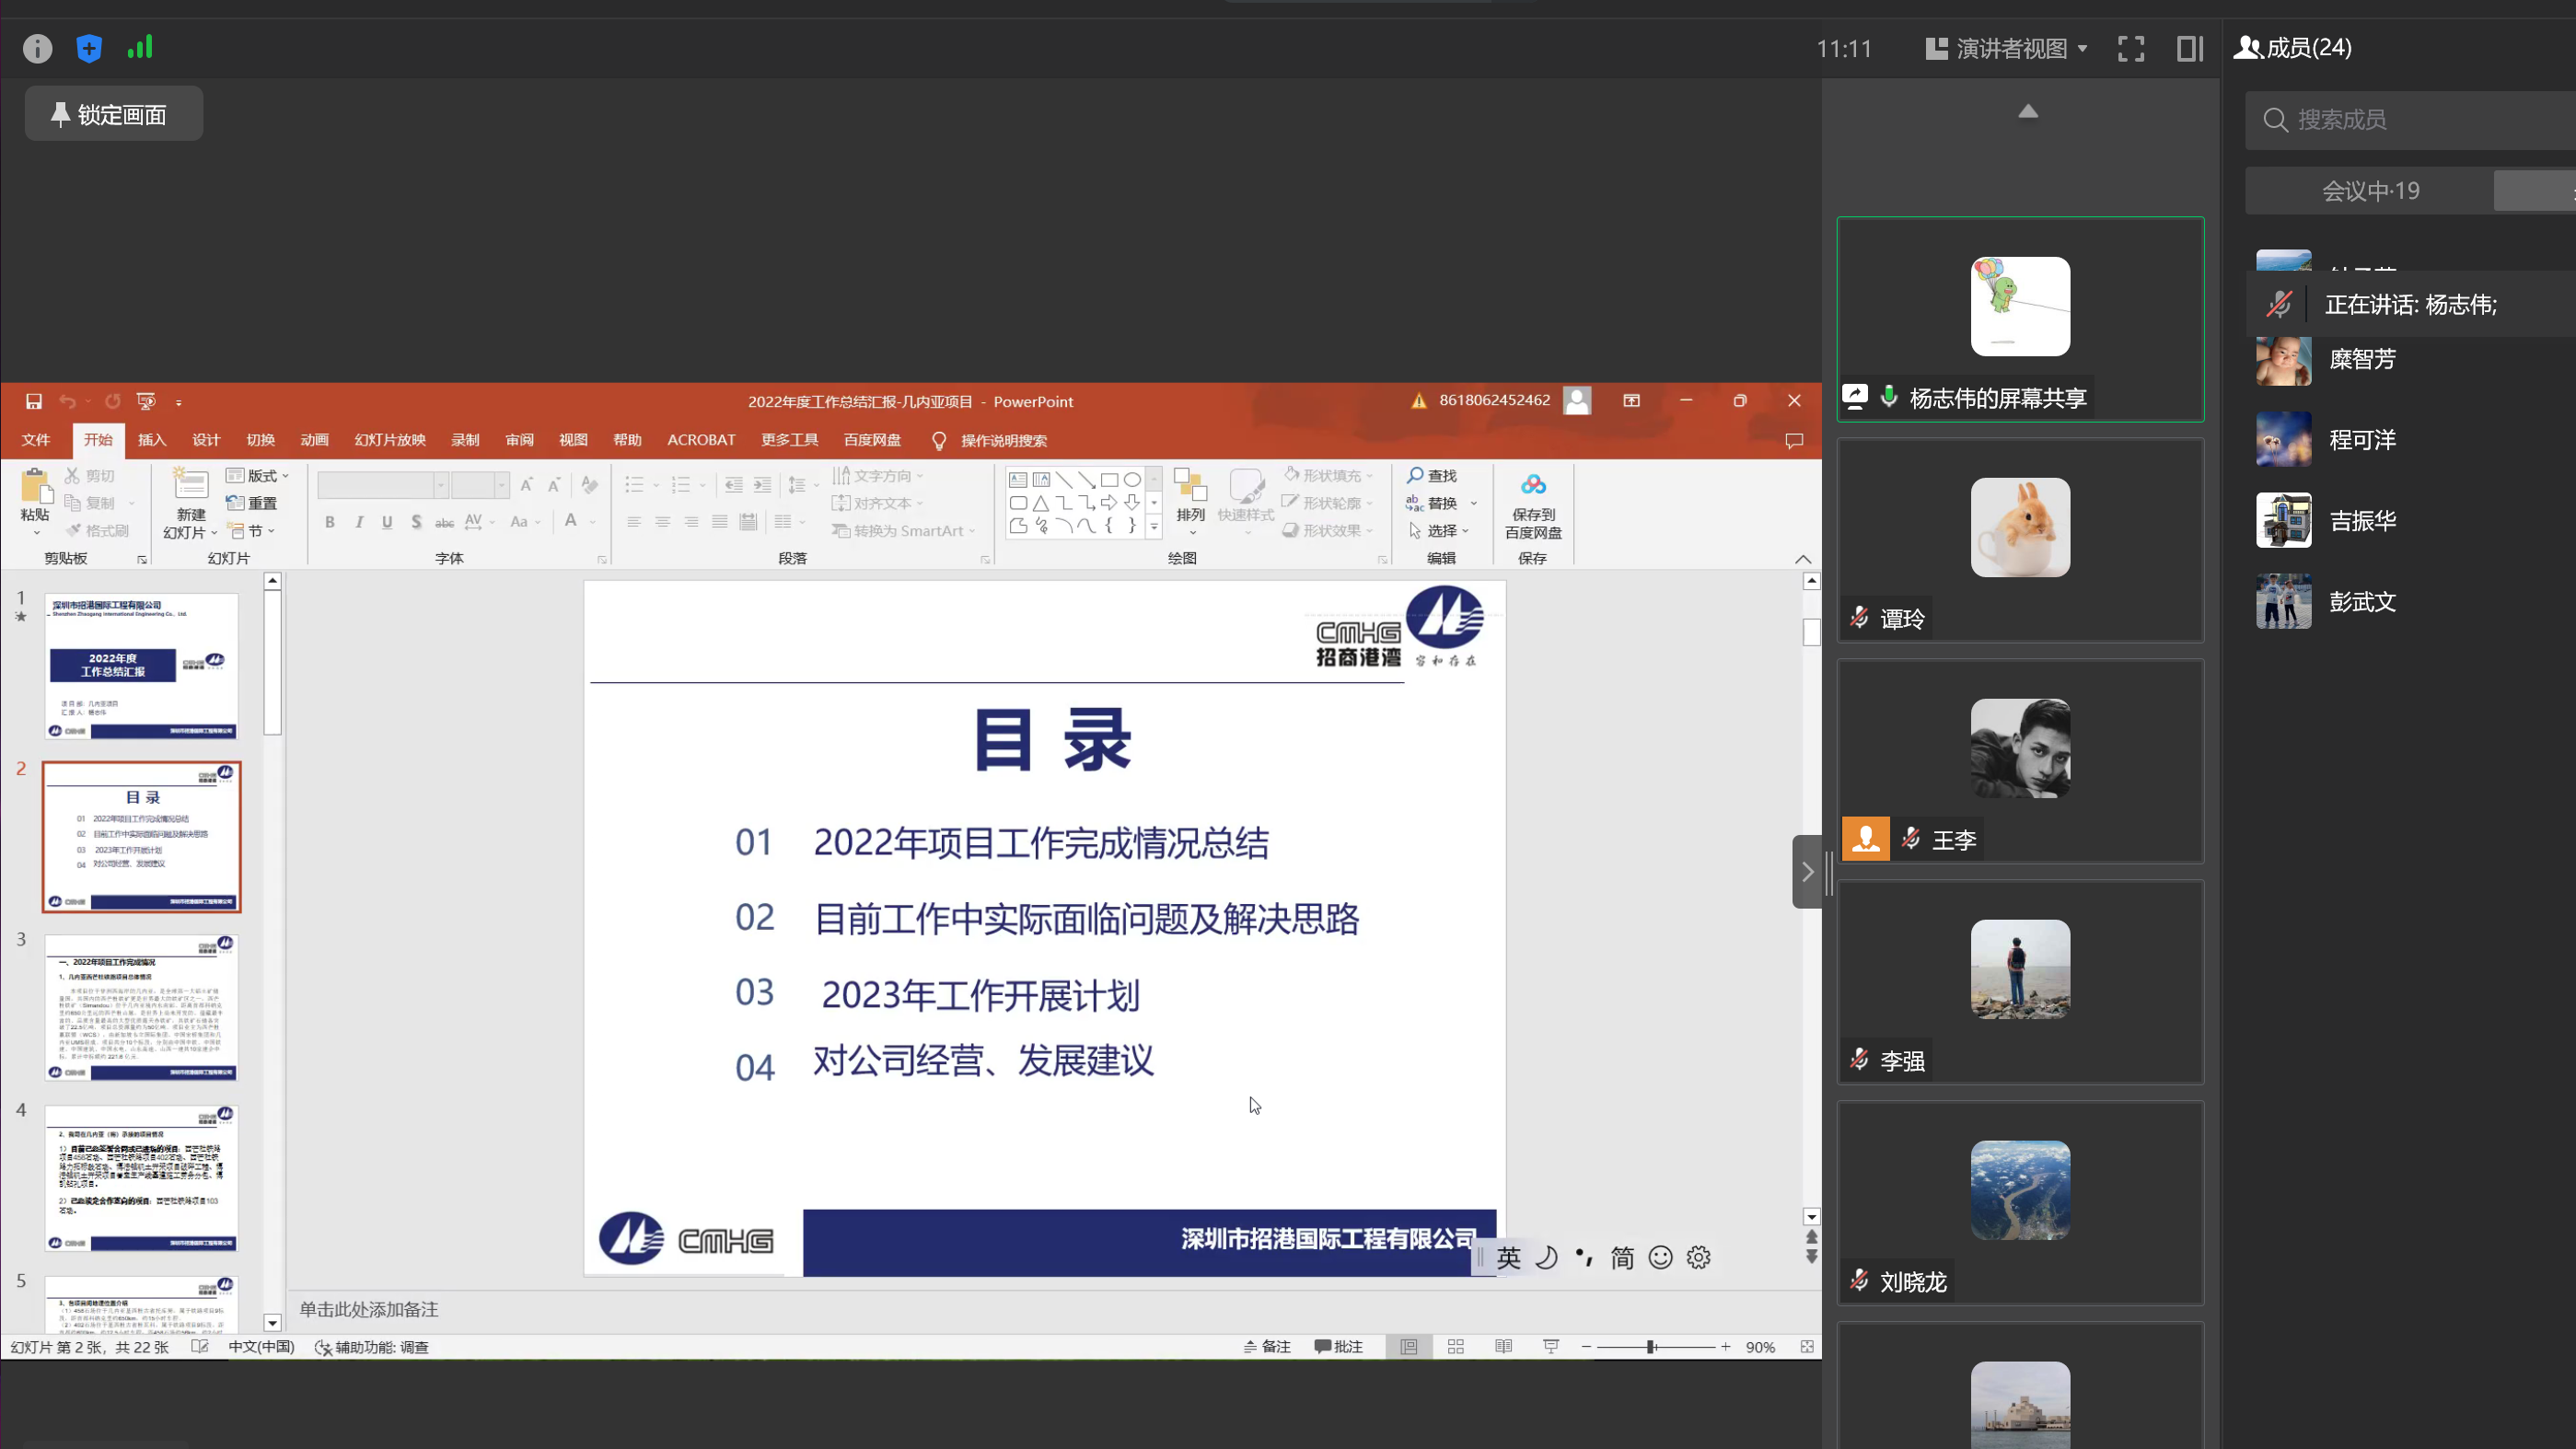This screenshot has width=2576, height=1449.
Task: Click the meeting info icon
Action: (x=37, y=48)
